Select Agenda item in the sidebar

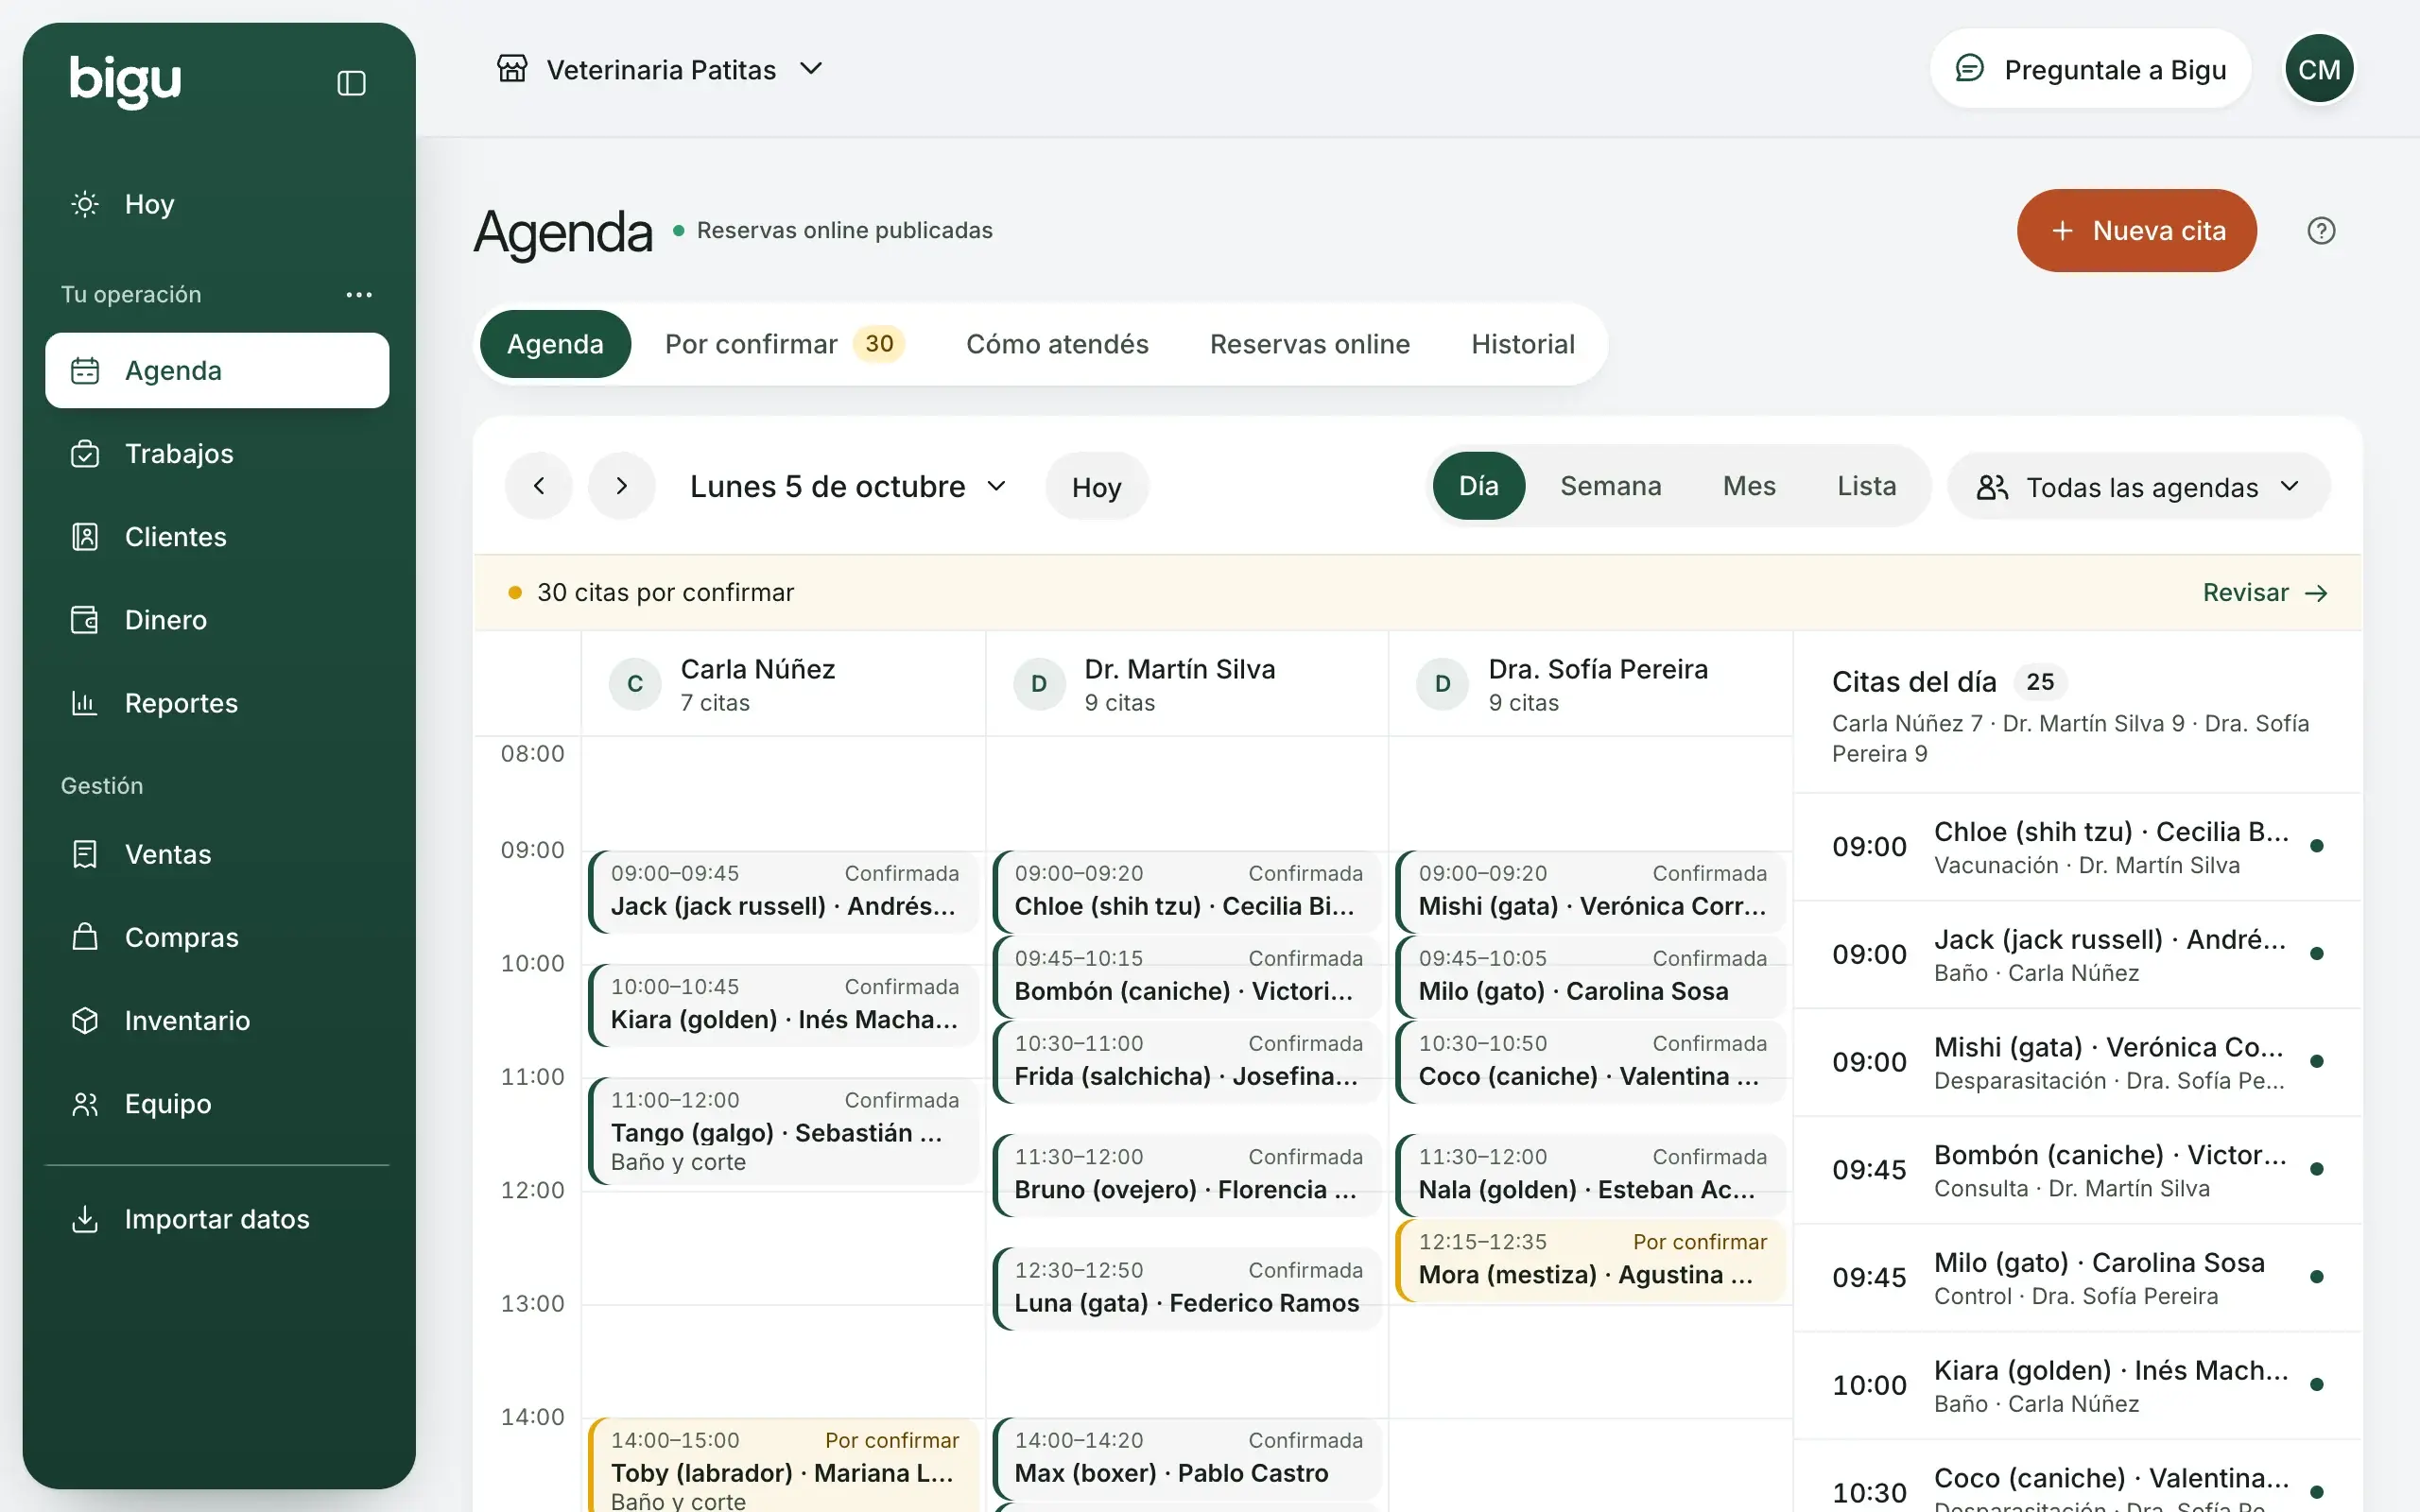(x=217, y=370)
